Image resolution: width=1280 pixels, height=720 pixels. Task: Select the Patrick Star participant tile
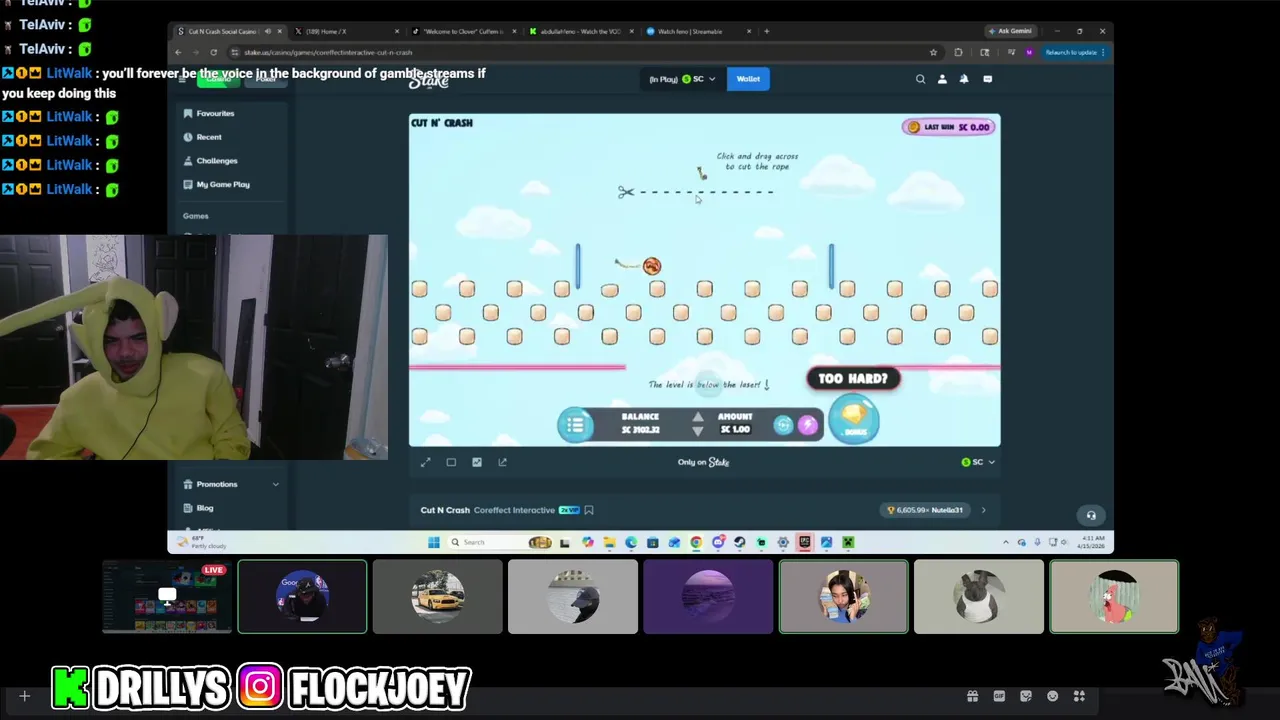coord(1114,597)
